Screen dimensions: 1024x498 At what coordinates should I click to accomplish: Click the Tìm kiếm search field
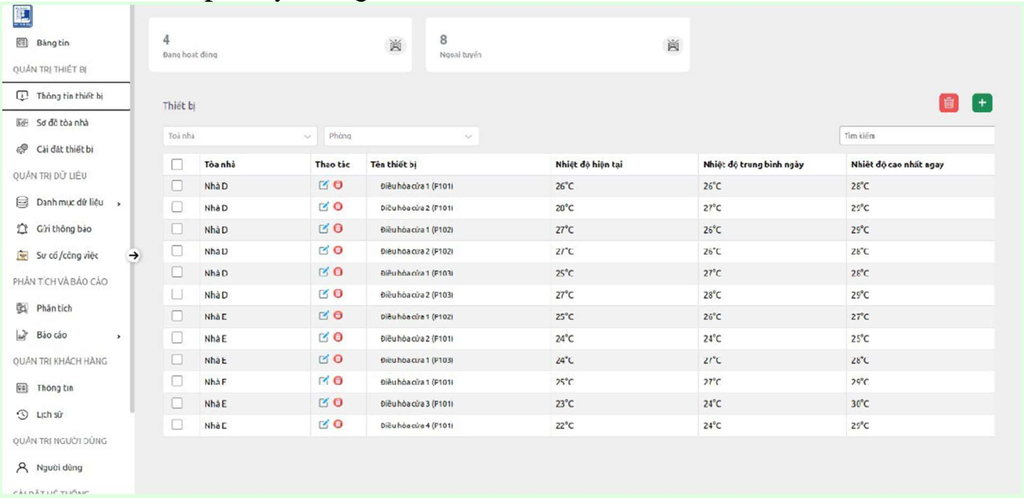tap(917, 136)
